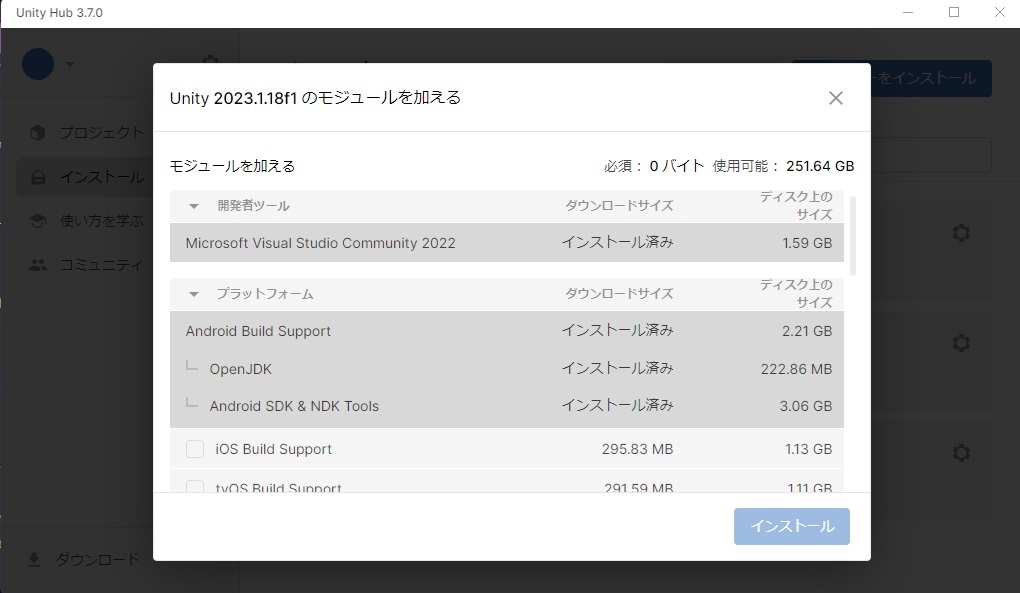1020x593 pixels.
Task: Open the インストール sidebar tab
Action: (85, 177)
